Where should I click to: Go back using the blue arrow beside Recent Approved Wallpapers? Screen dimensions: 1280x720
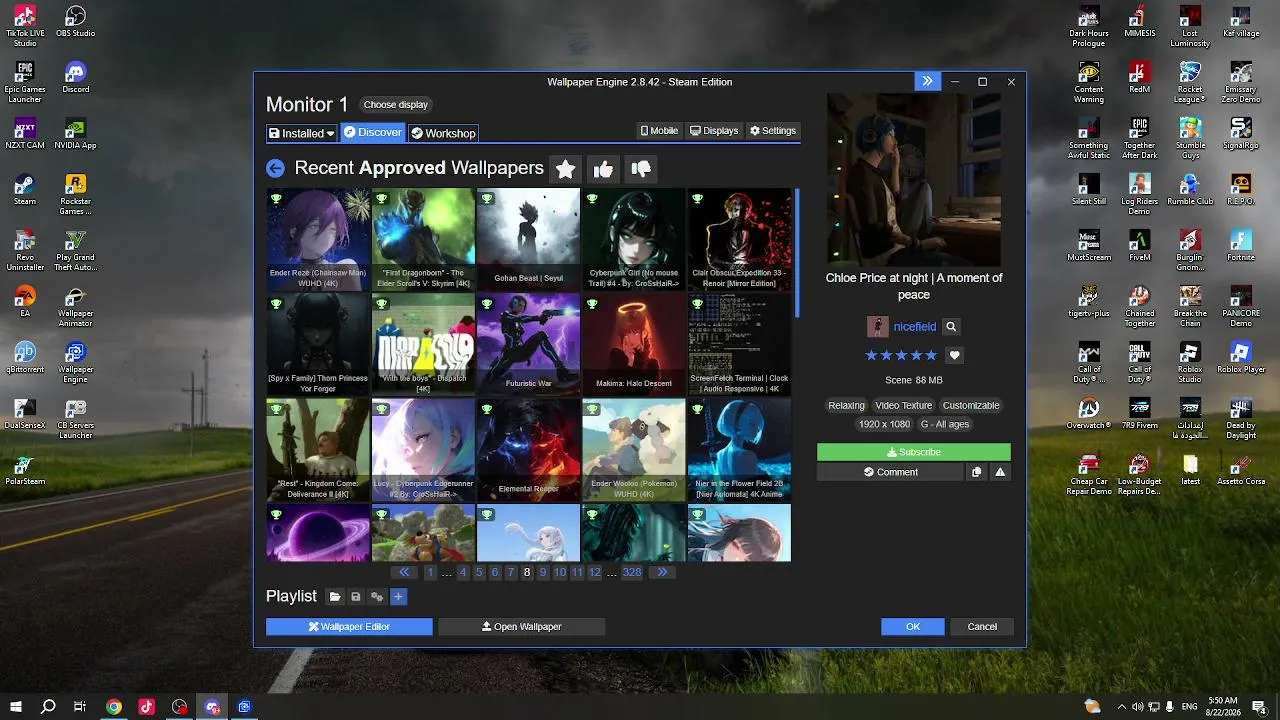point(275,169)
